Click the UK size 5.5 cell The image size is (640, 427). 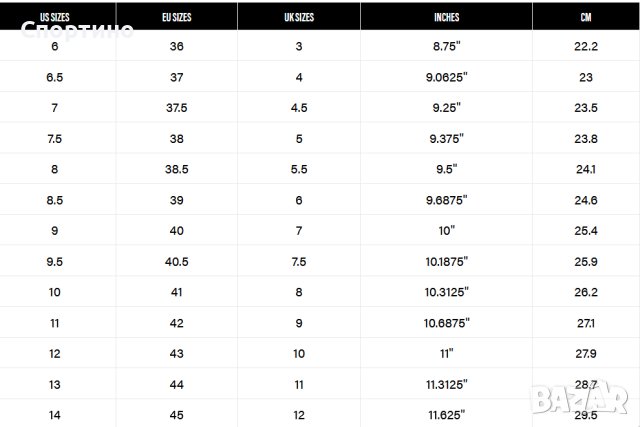[x=298, y=169]
